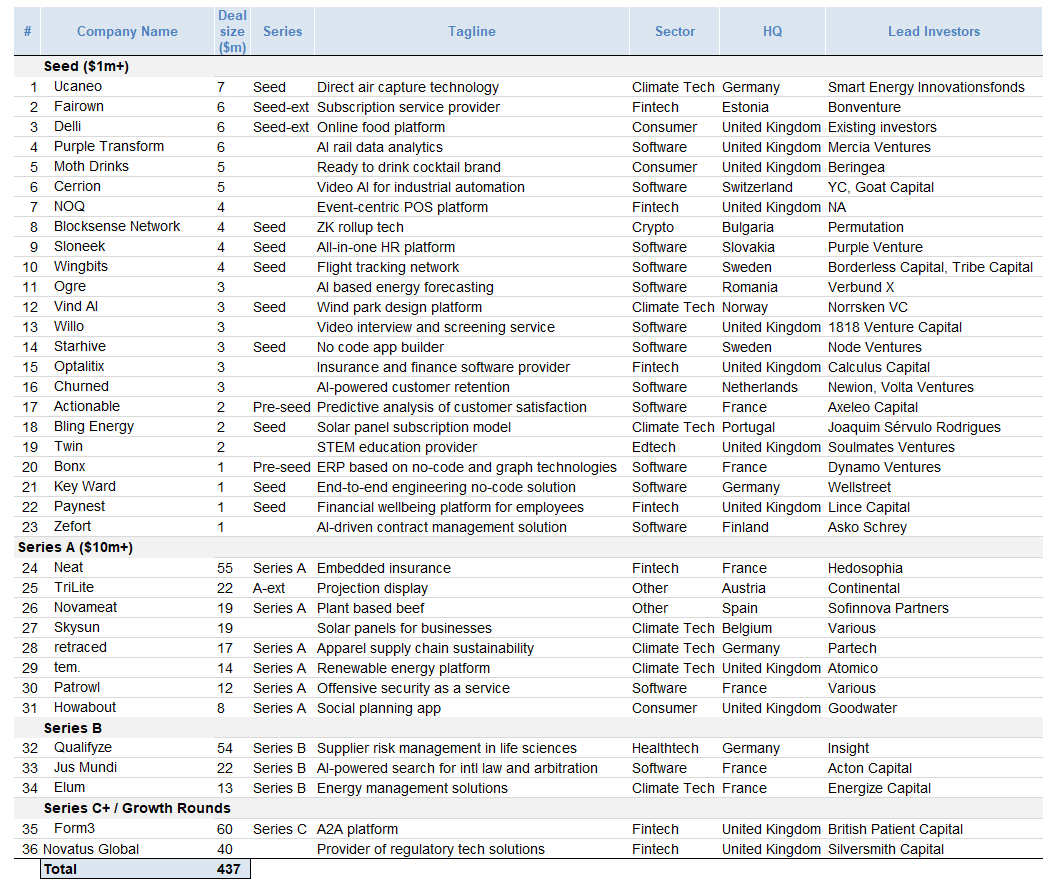This screenshot has width=1051, height=895.
Task: Click the "Wingbits" company name
Action: (x=80, y=267)
